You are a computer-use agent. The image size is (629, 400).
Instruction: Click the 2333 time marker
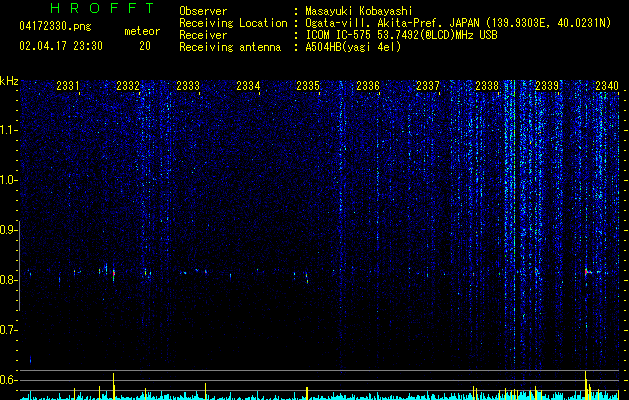pyautogui.click(x=188, y=86)
